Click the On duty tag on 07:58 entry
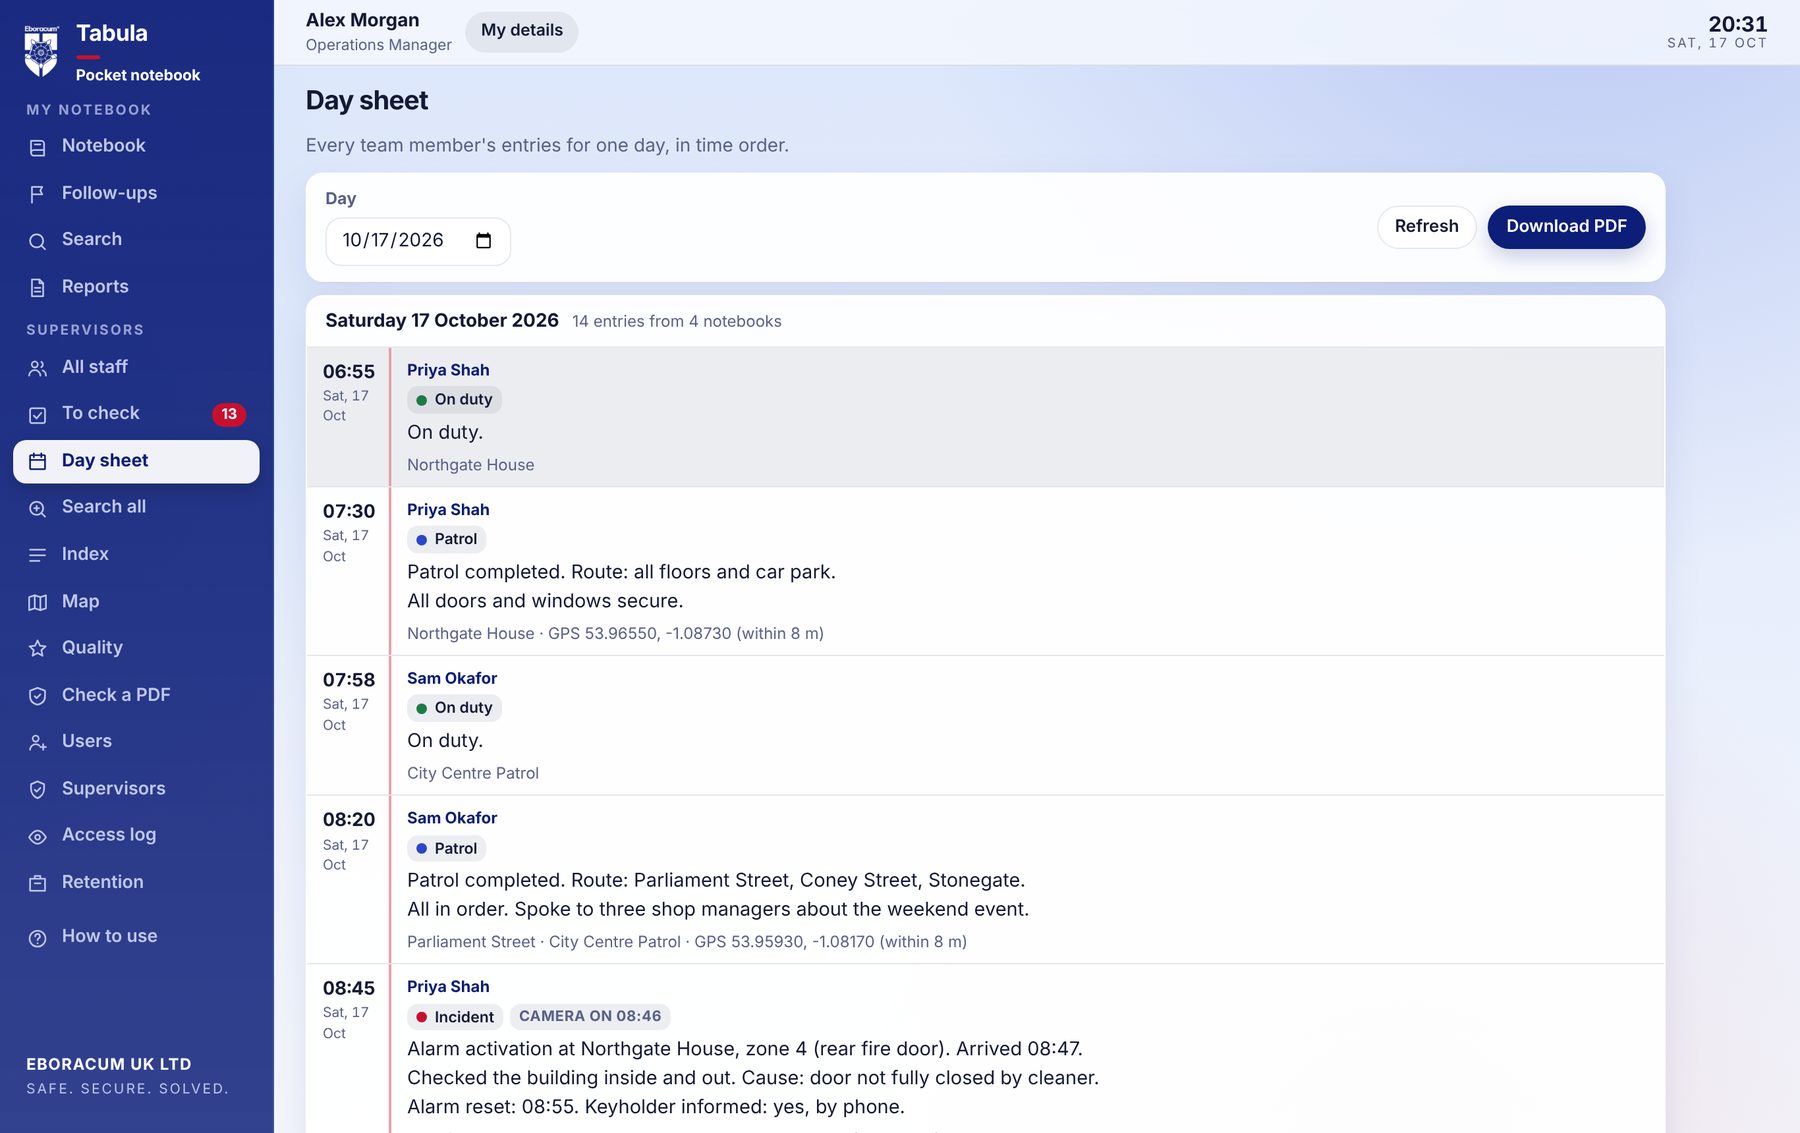Image resolution: width=1800 pixels, height=1133 pixels. (454, 708)
